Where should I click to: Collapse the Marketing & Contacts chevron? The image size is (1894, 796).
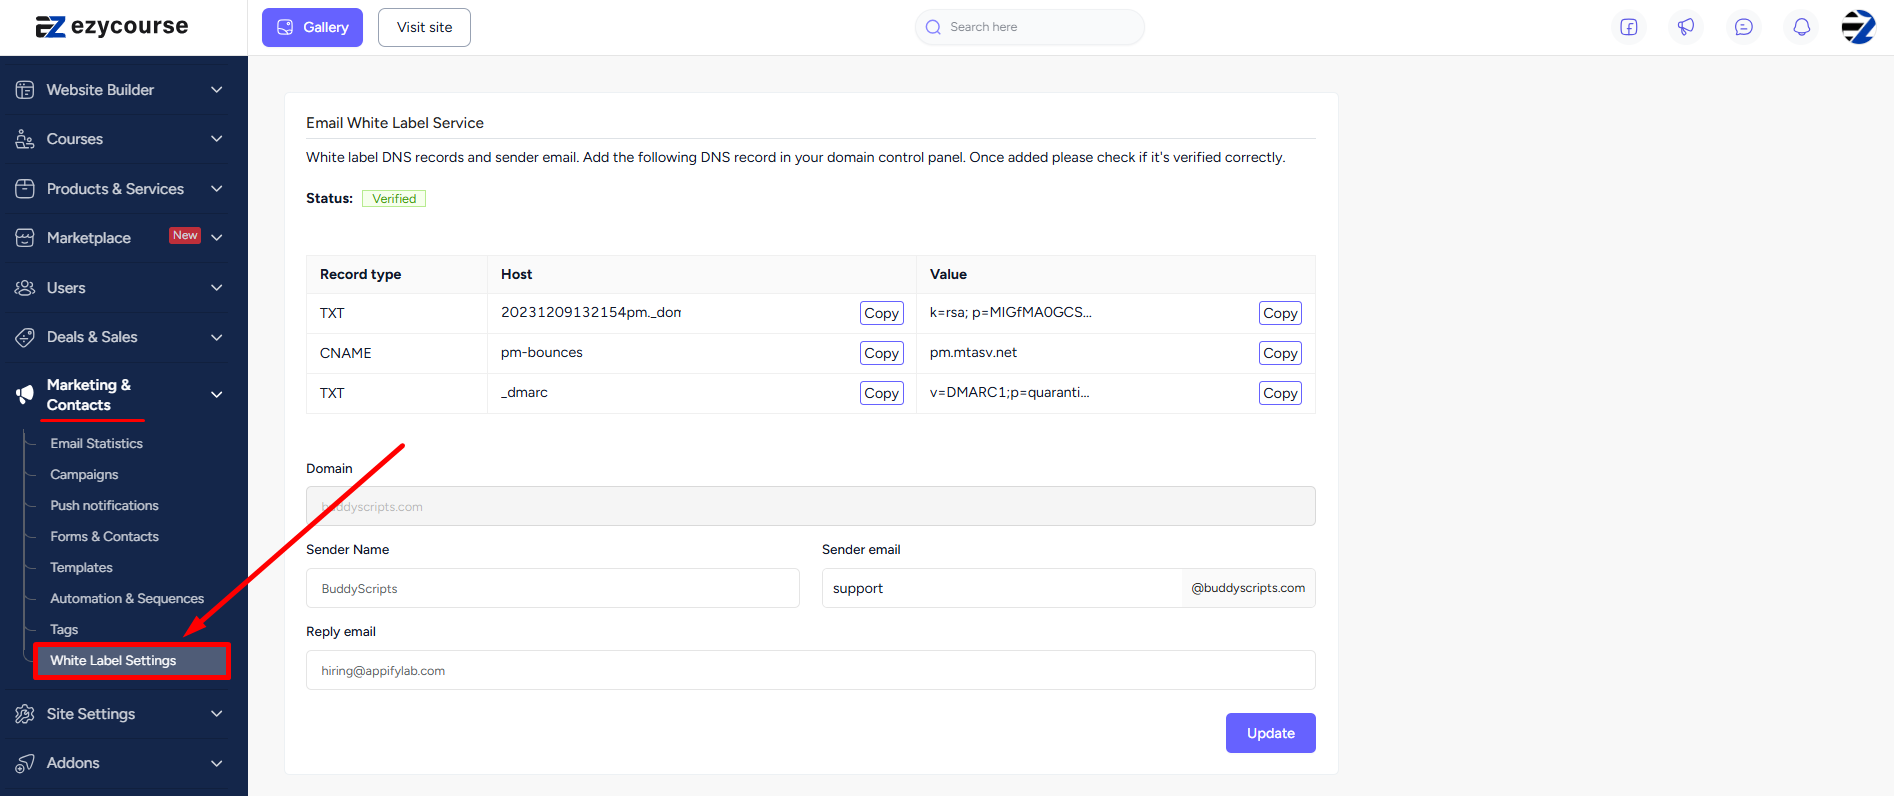click(216, 395)
